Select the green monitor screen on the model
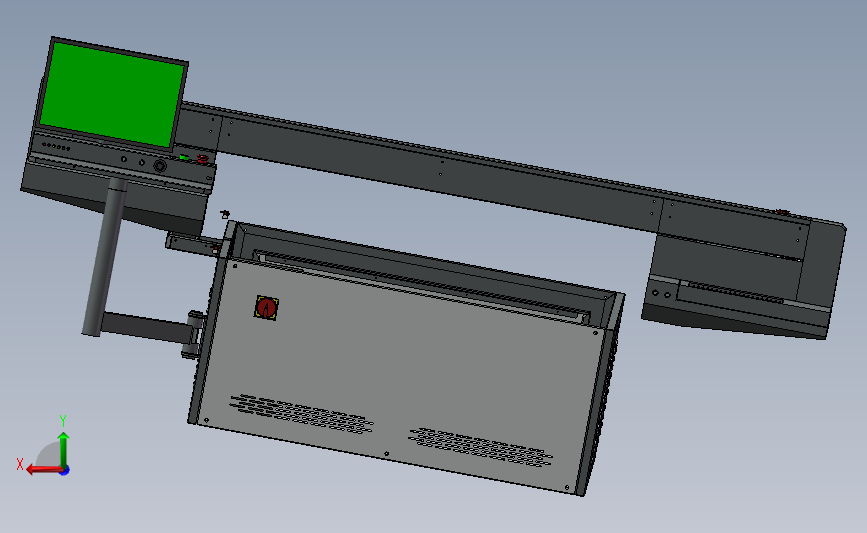Image resolution: width=867 pixels, height=533 pixels. 113,94
